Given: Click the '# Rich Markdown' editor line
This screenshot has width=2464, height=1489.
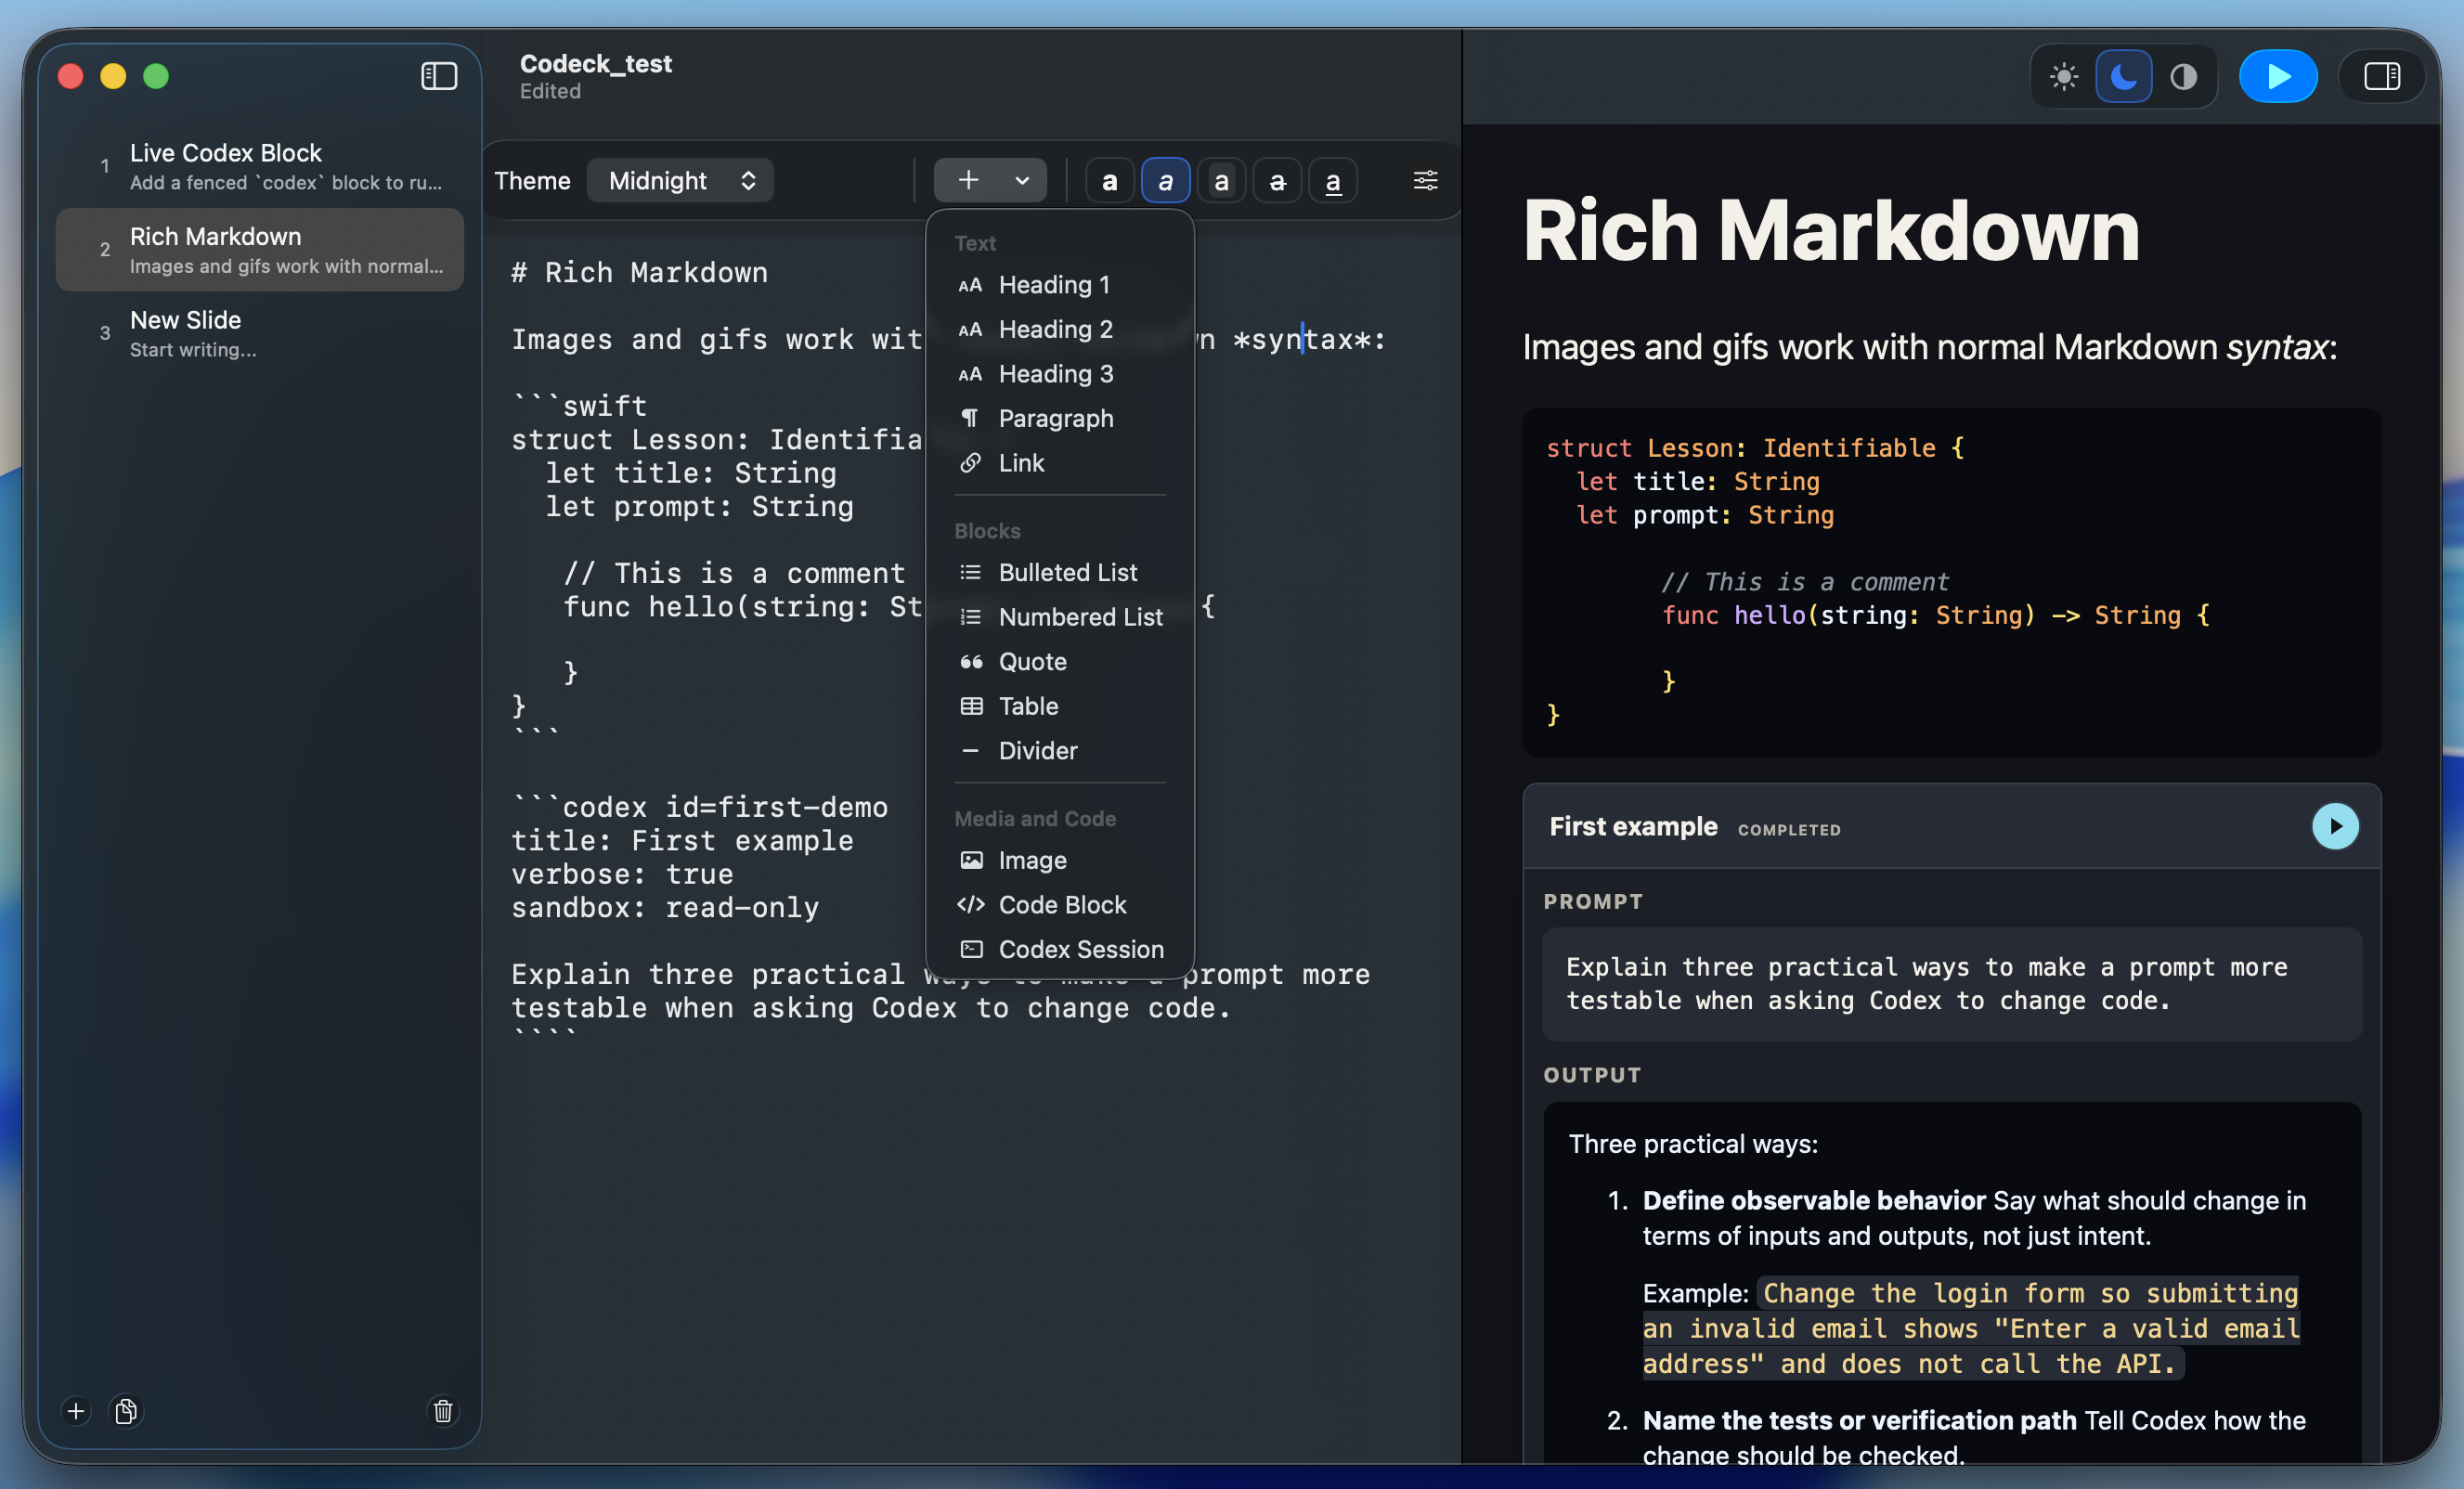Looking at the screenshot, I should [x=640, y=272].
